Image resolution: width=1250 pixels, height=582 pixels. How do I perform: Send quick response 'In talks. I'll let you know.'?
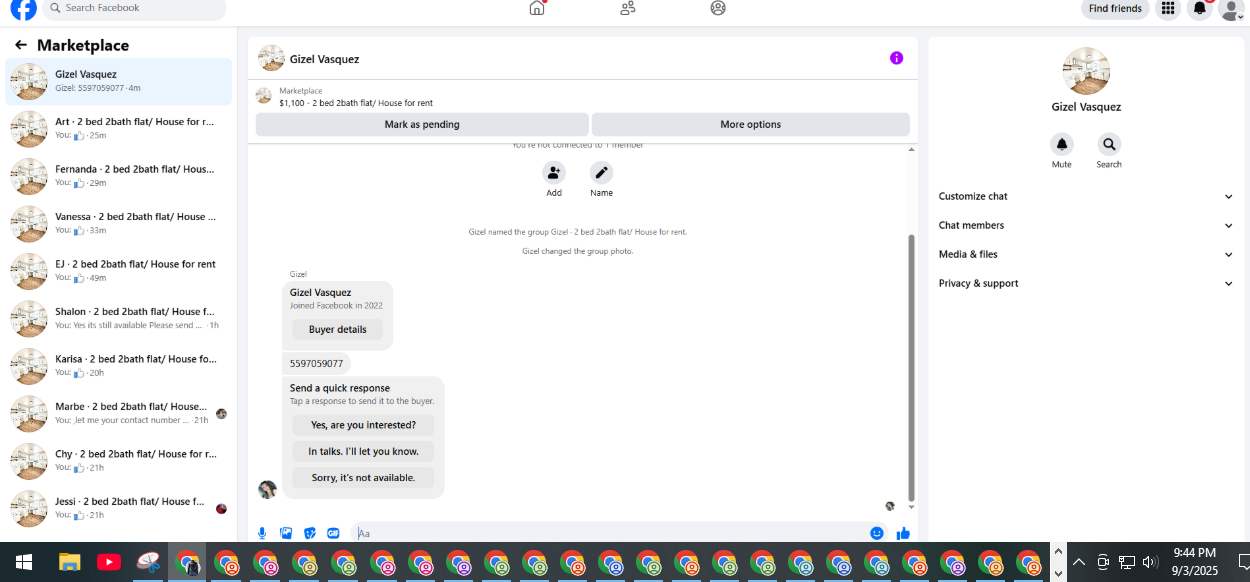[363, 451]
